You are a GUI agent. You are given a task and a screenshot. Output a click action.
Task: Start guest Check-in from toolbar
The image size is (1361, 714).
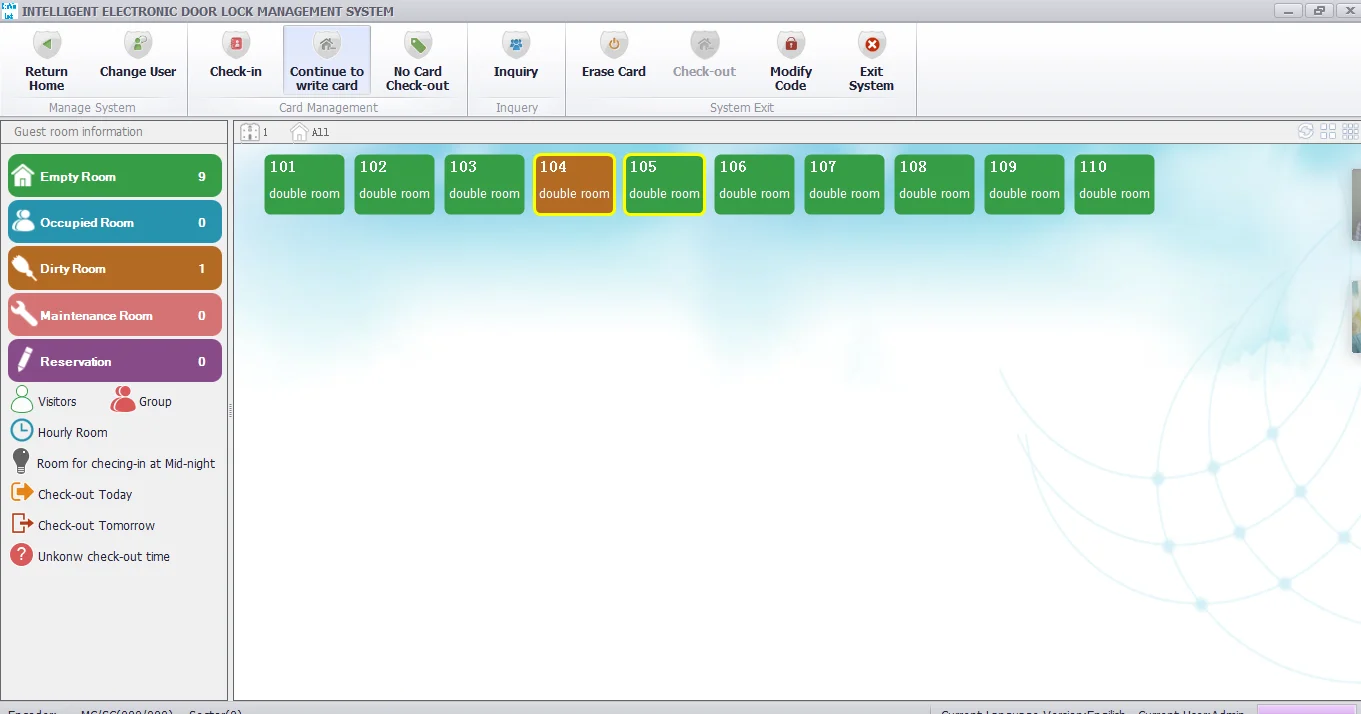point(236,45)
